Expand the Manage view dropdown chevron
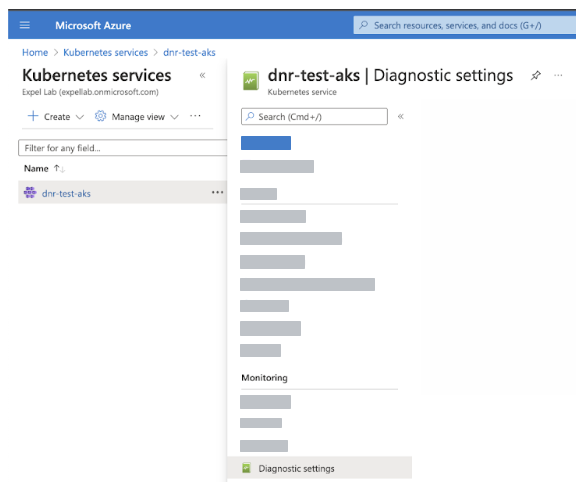 point(174,117)
